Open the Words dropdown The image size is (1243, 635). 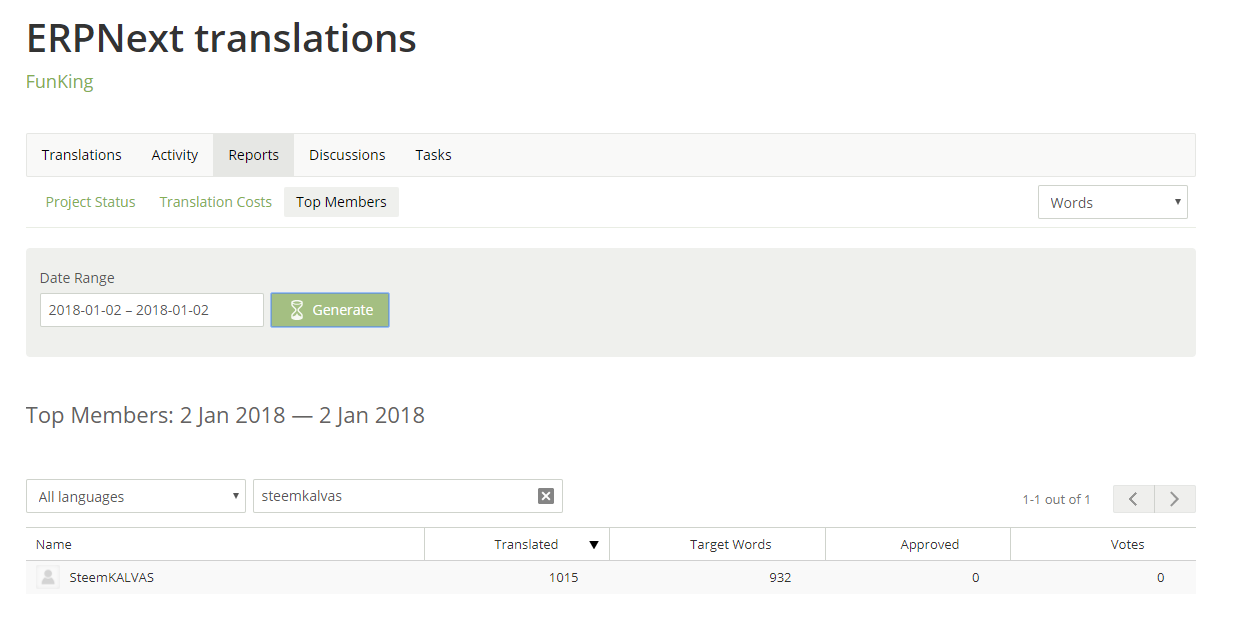(x=1113, y=202)
